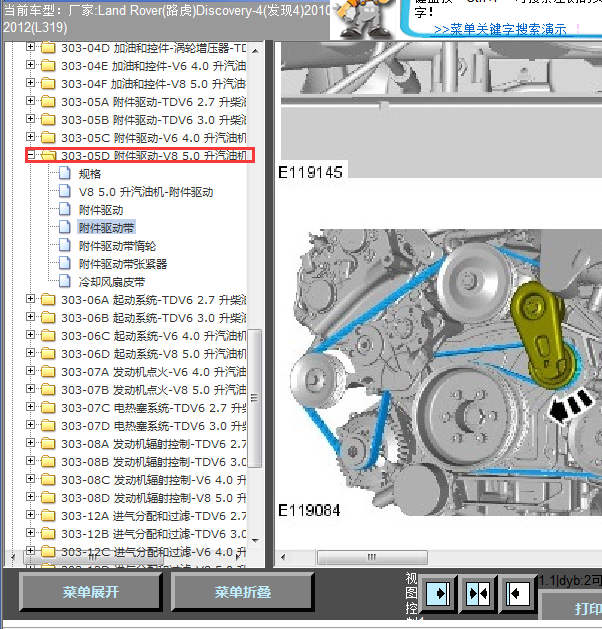The height and width of the screenshot is (629, 602).
Task: Open V8 5.0 升汽油机-附件驱动 document
Action: click(146, 192)
